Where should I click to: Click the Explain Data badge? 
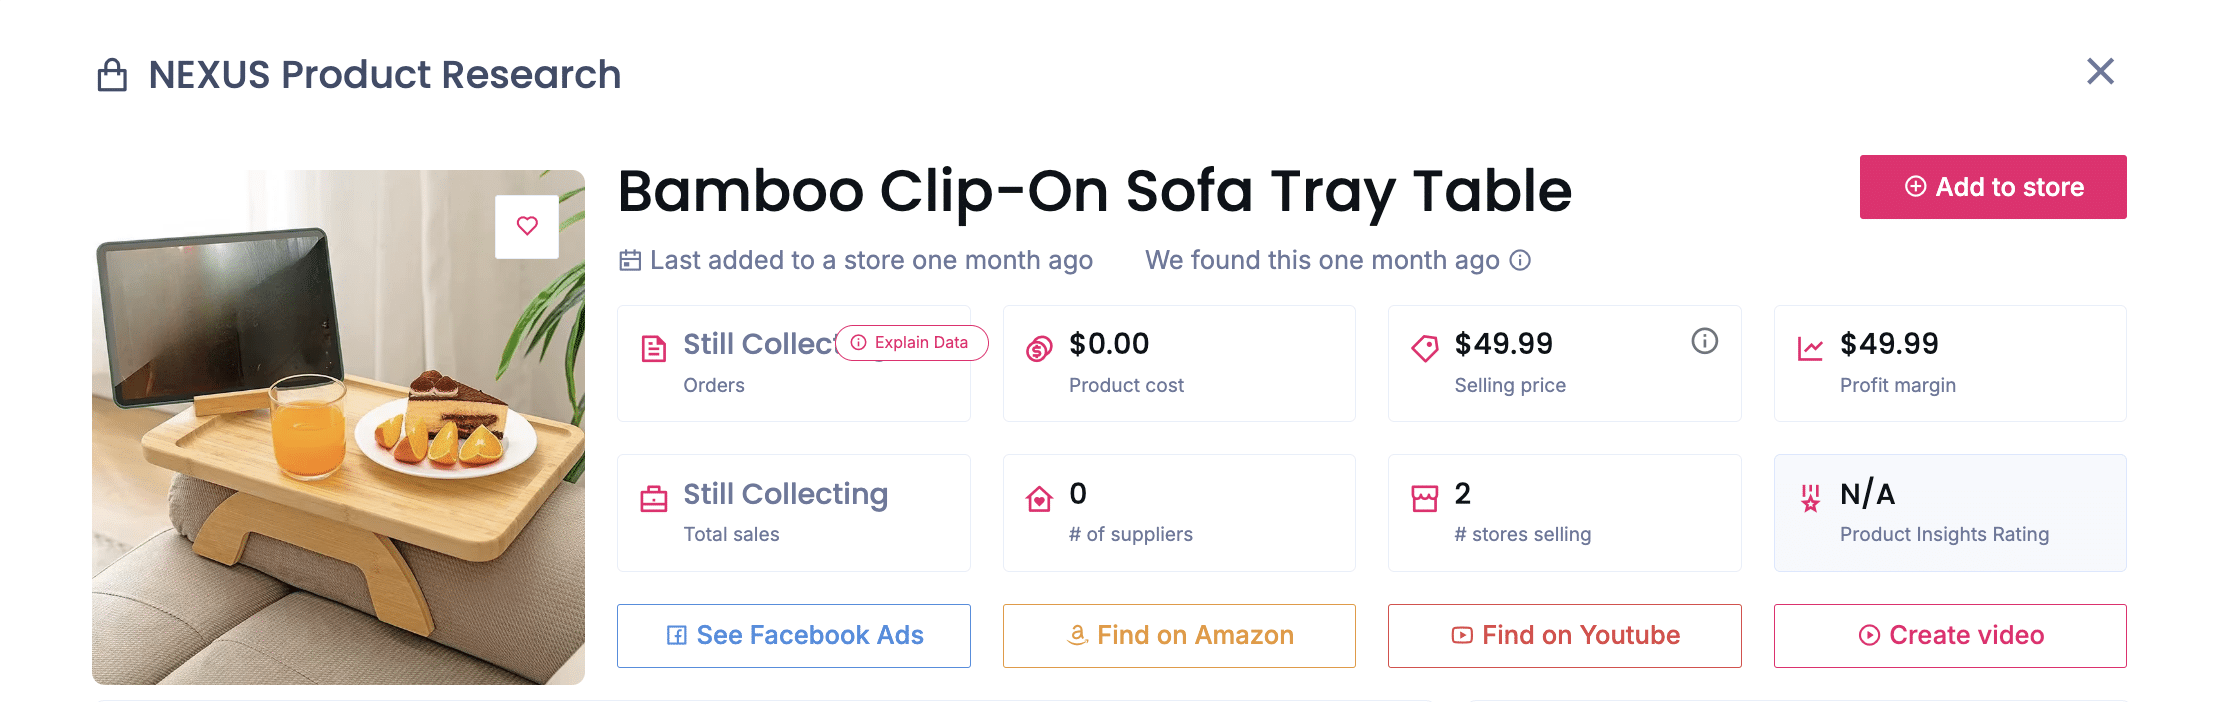(911, 343)
